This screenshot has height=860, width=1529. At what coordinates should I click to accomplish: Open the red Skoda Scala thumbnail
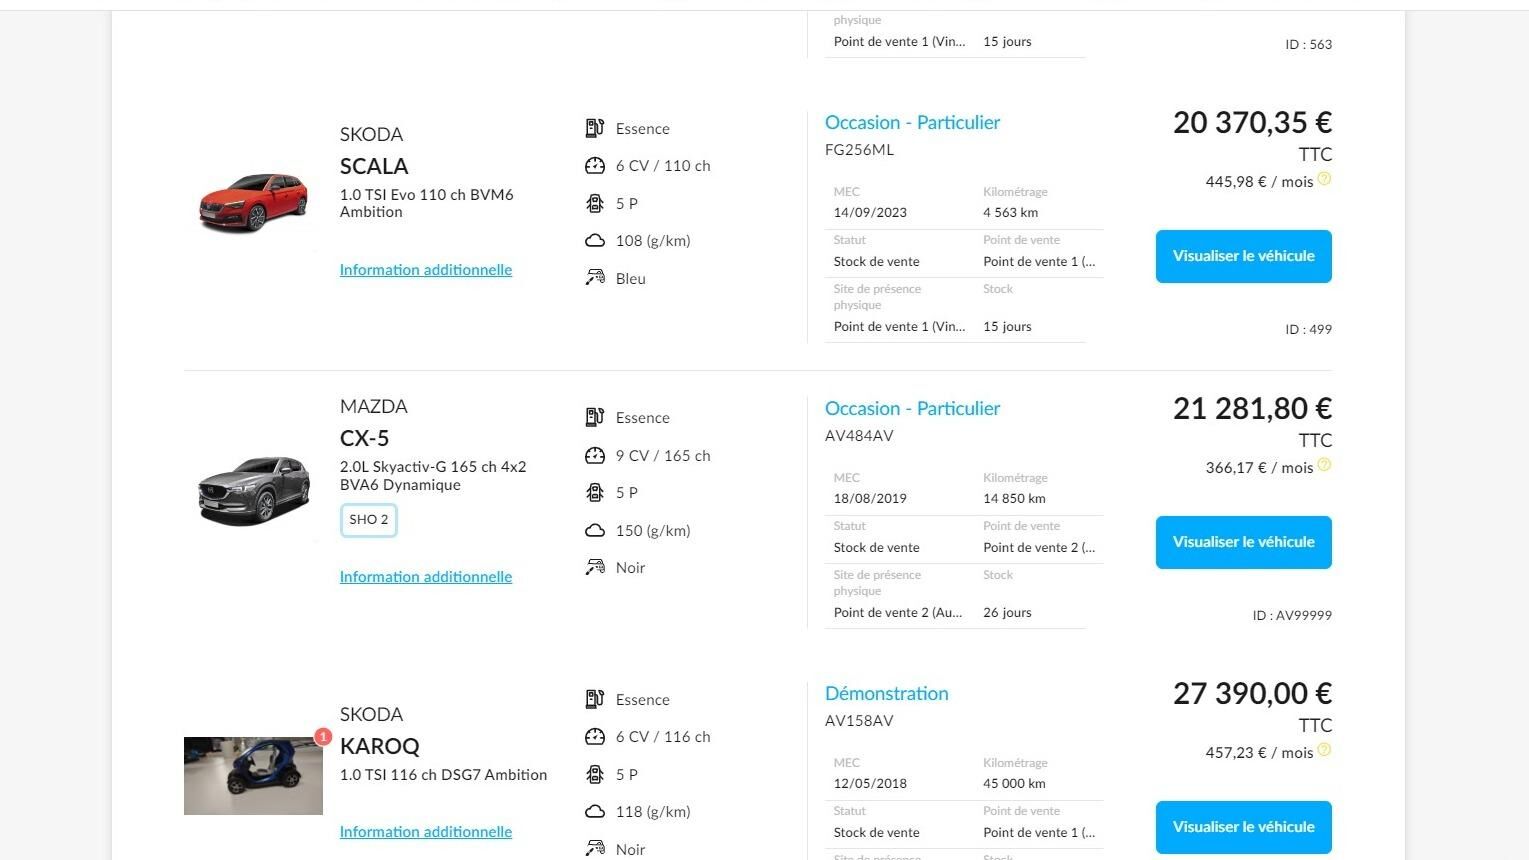[253, 203]
